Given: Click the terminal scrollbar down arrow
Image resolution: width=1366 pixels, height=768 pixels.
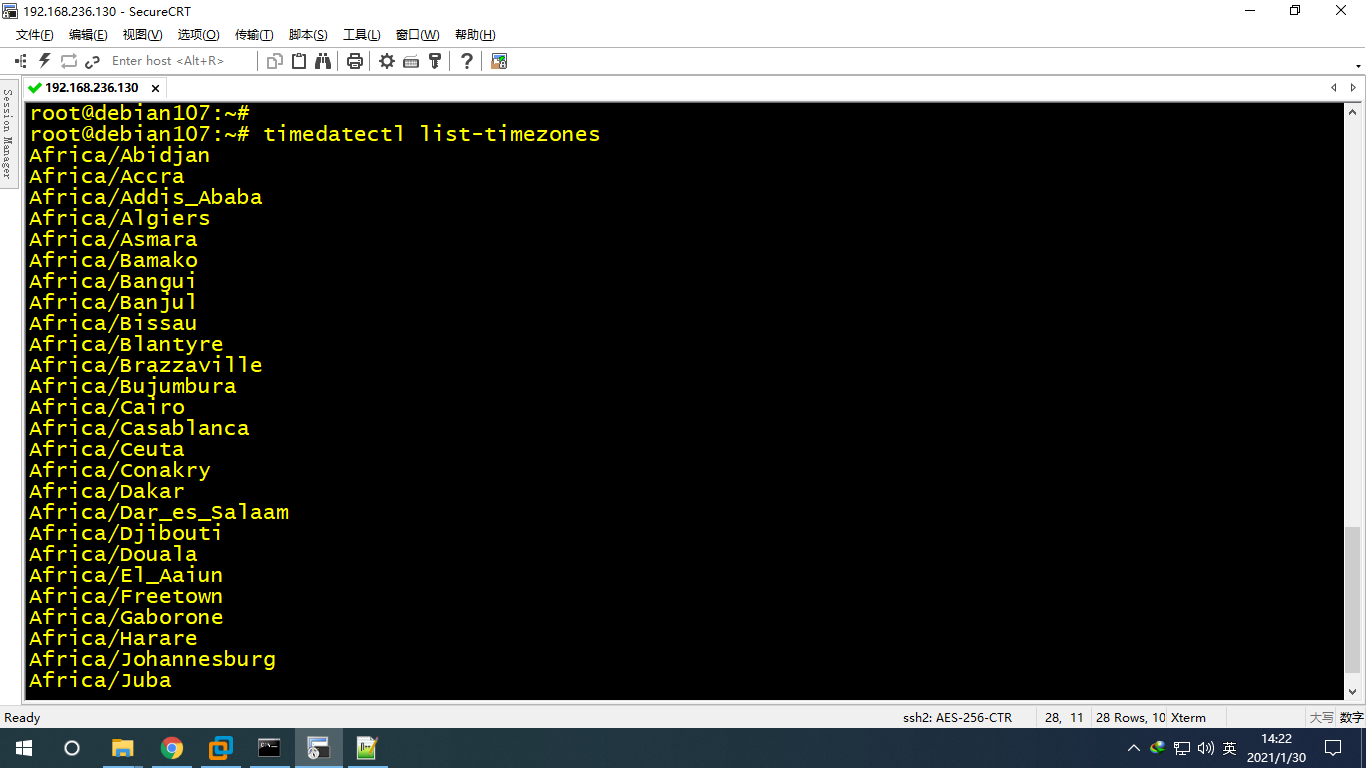Looking at the screenshot, I should pyautogui.click(x=1353, y=690).
